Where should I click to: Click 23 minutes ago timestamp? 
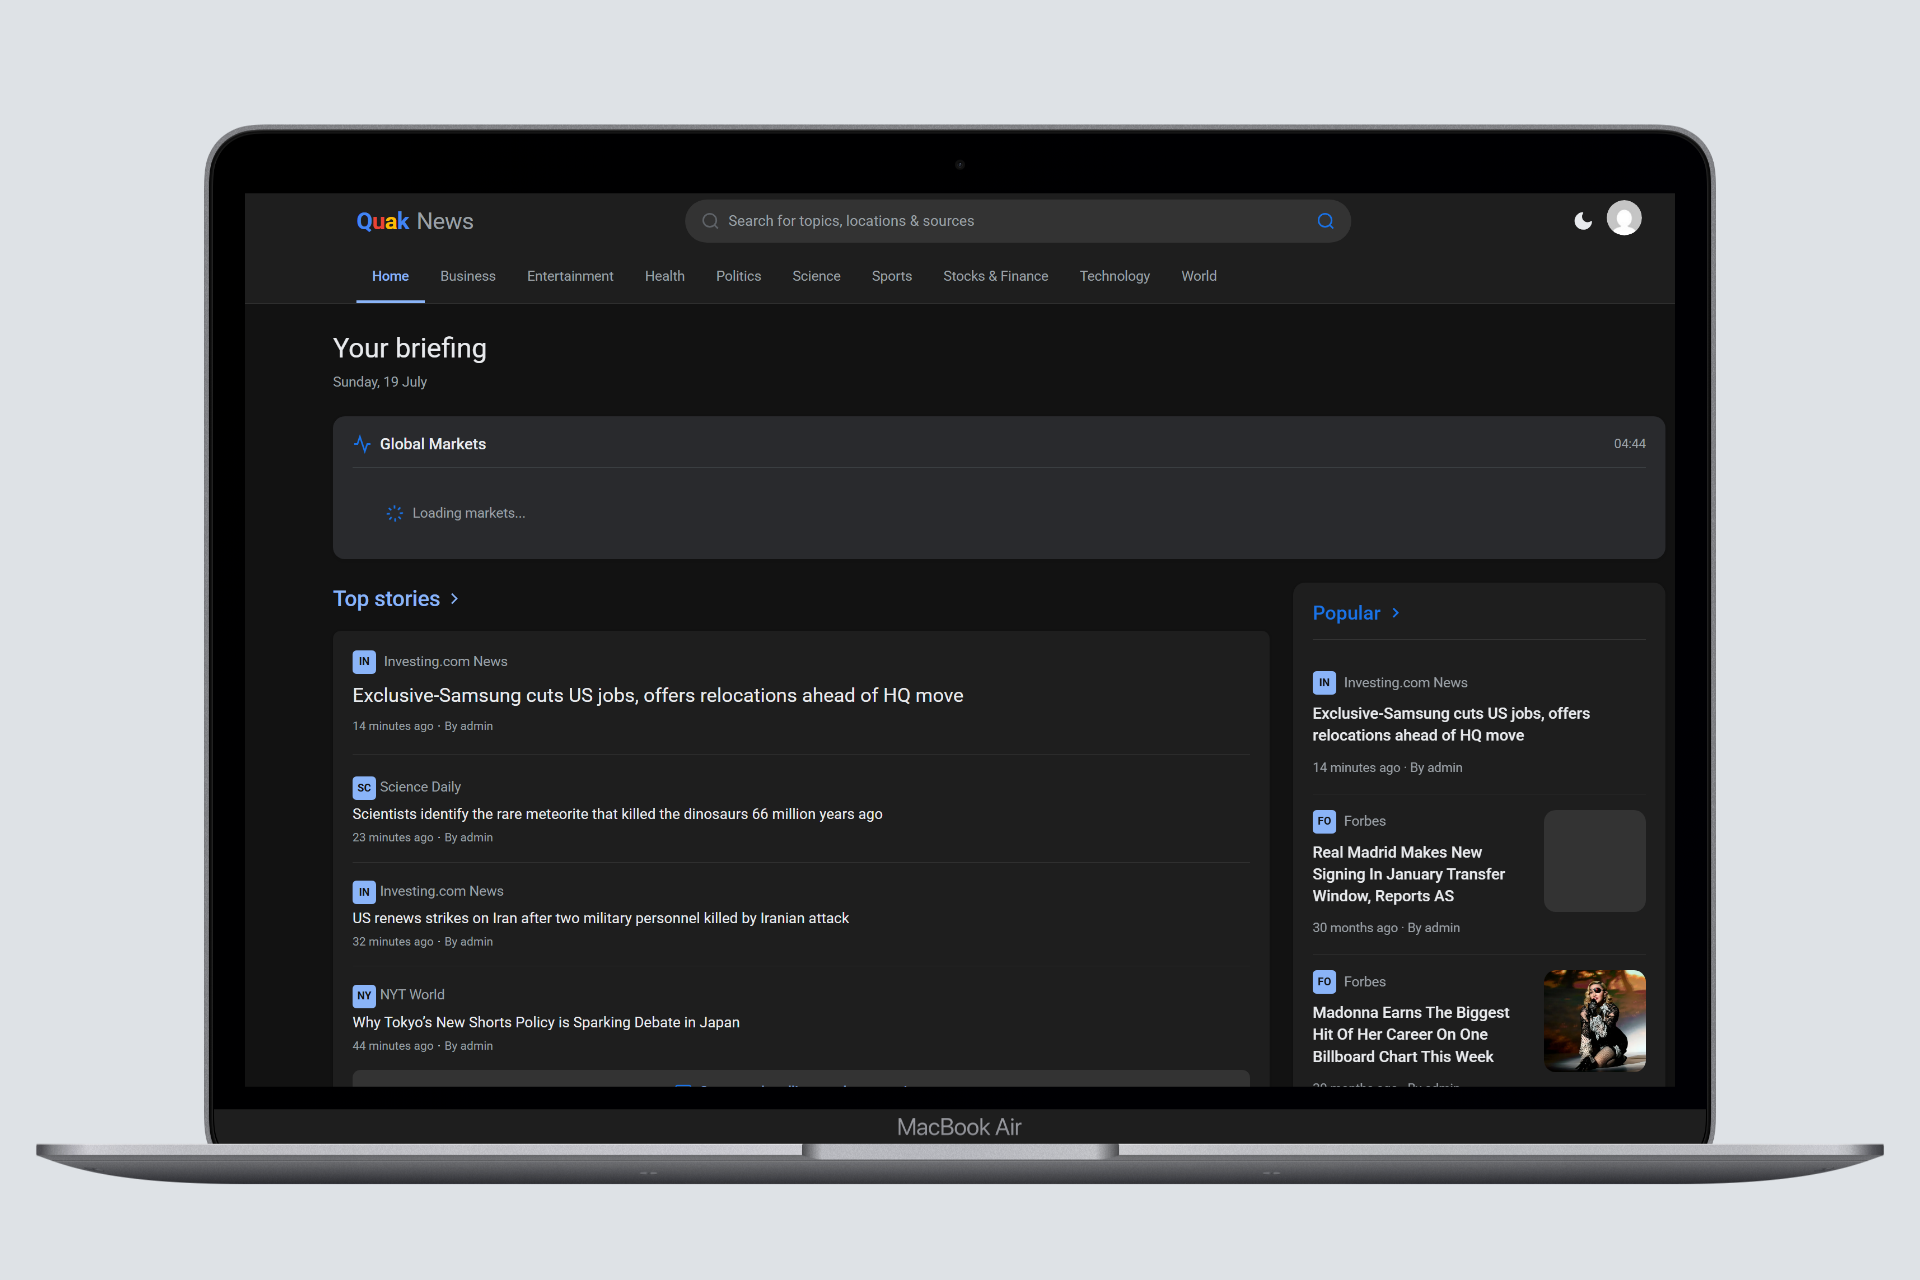pos(393,838)
